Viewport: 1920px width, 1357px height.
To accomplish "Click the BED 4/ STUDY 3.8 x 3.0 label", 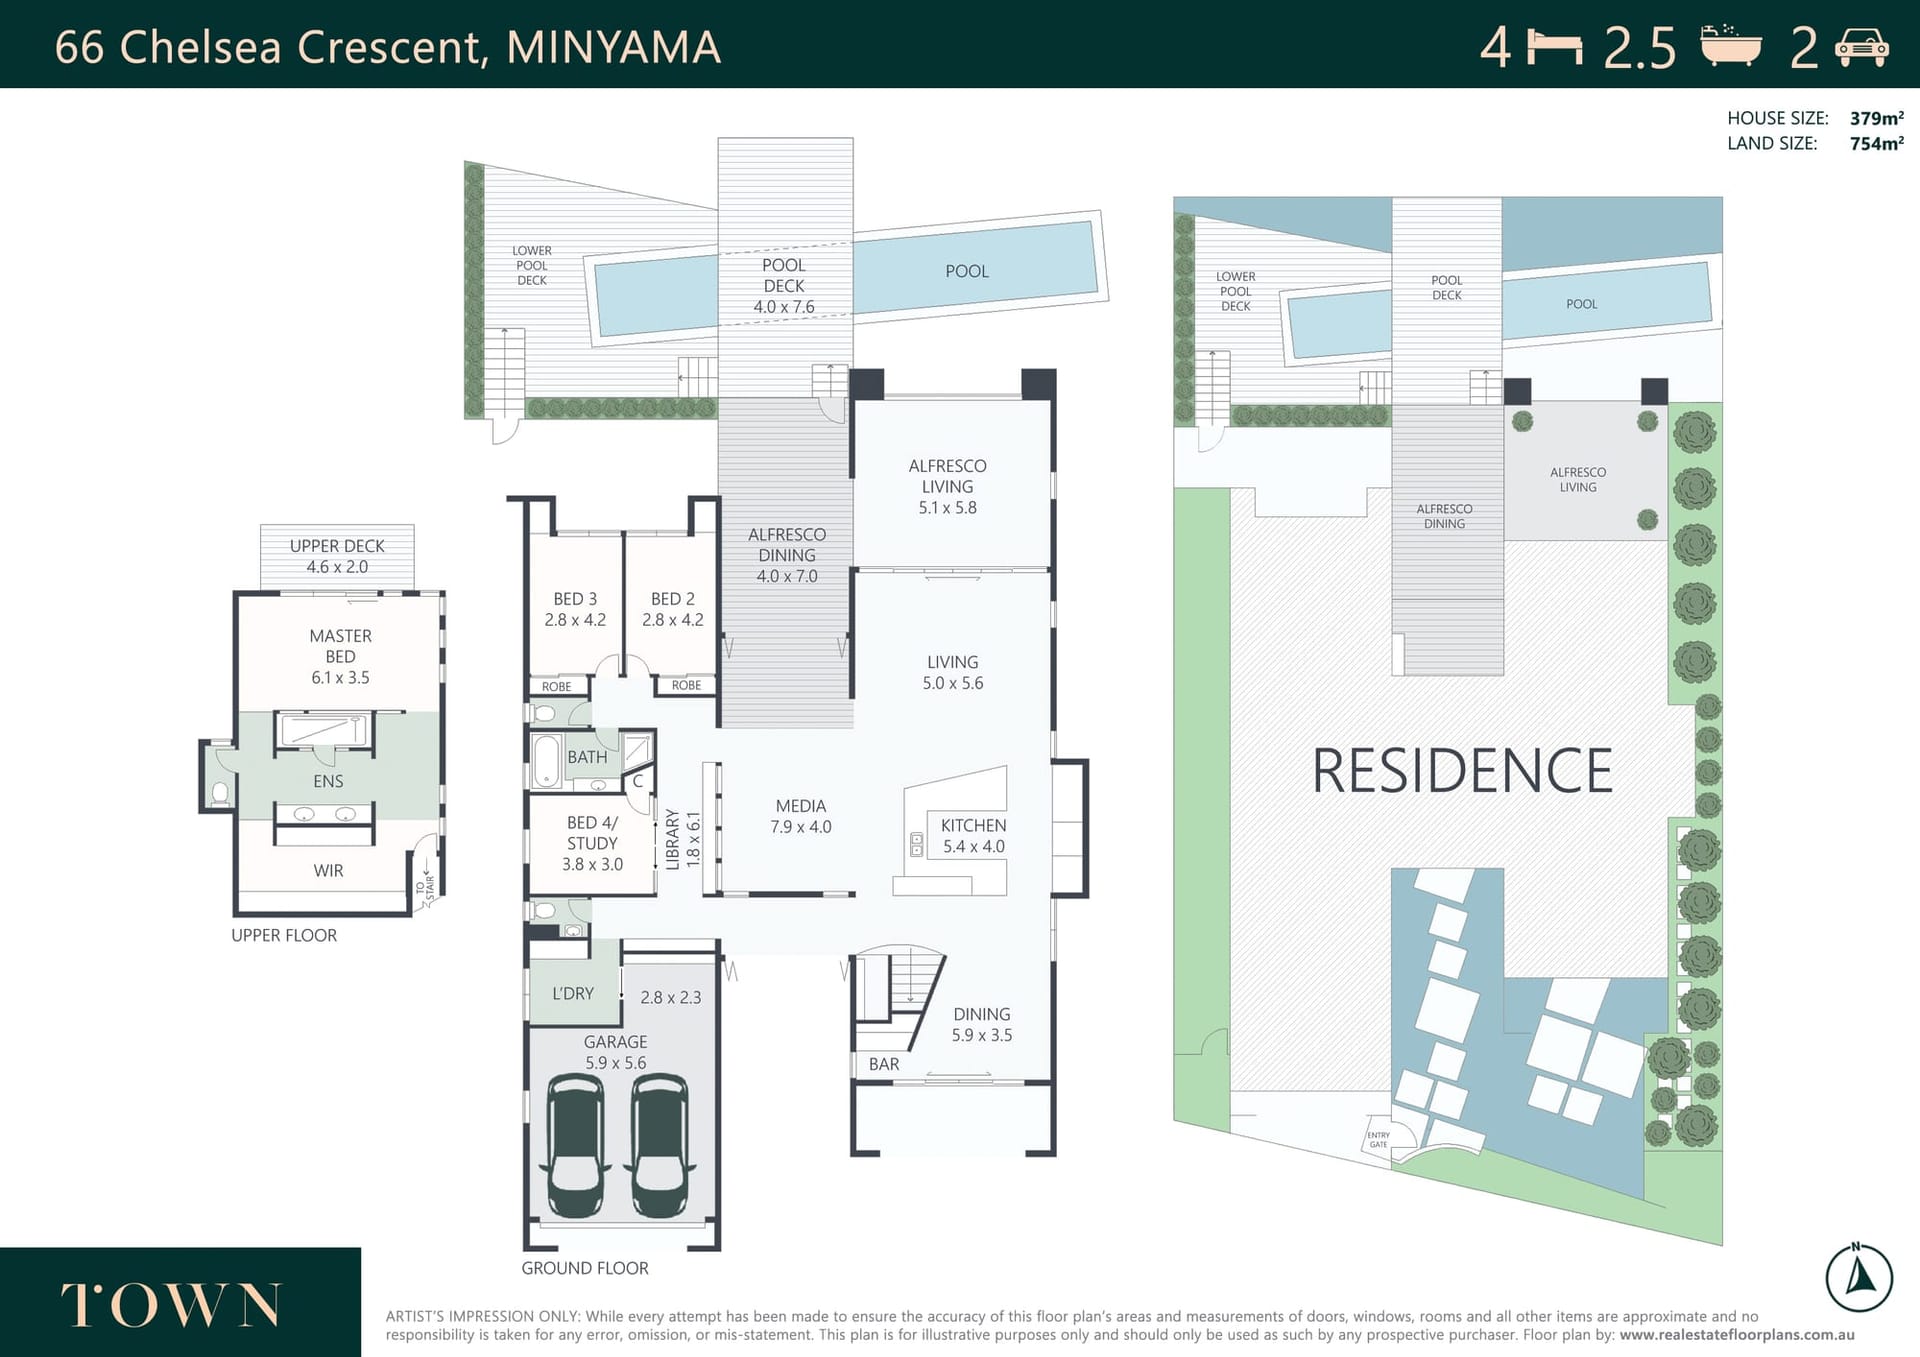I will pyautogui.click(x=592, y=843).
